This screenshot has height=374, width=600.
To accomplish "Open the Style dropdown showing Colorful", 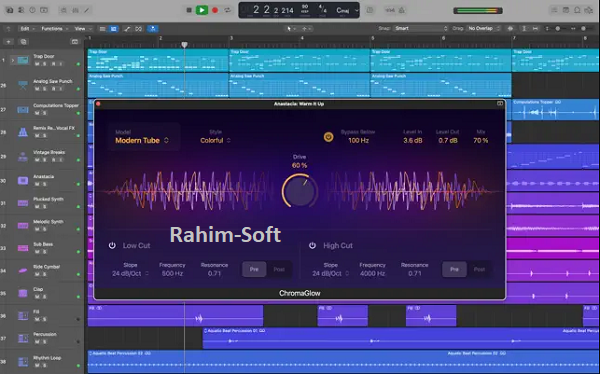I will (x=215, y=140).
